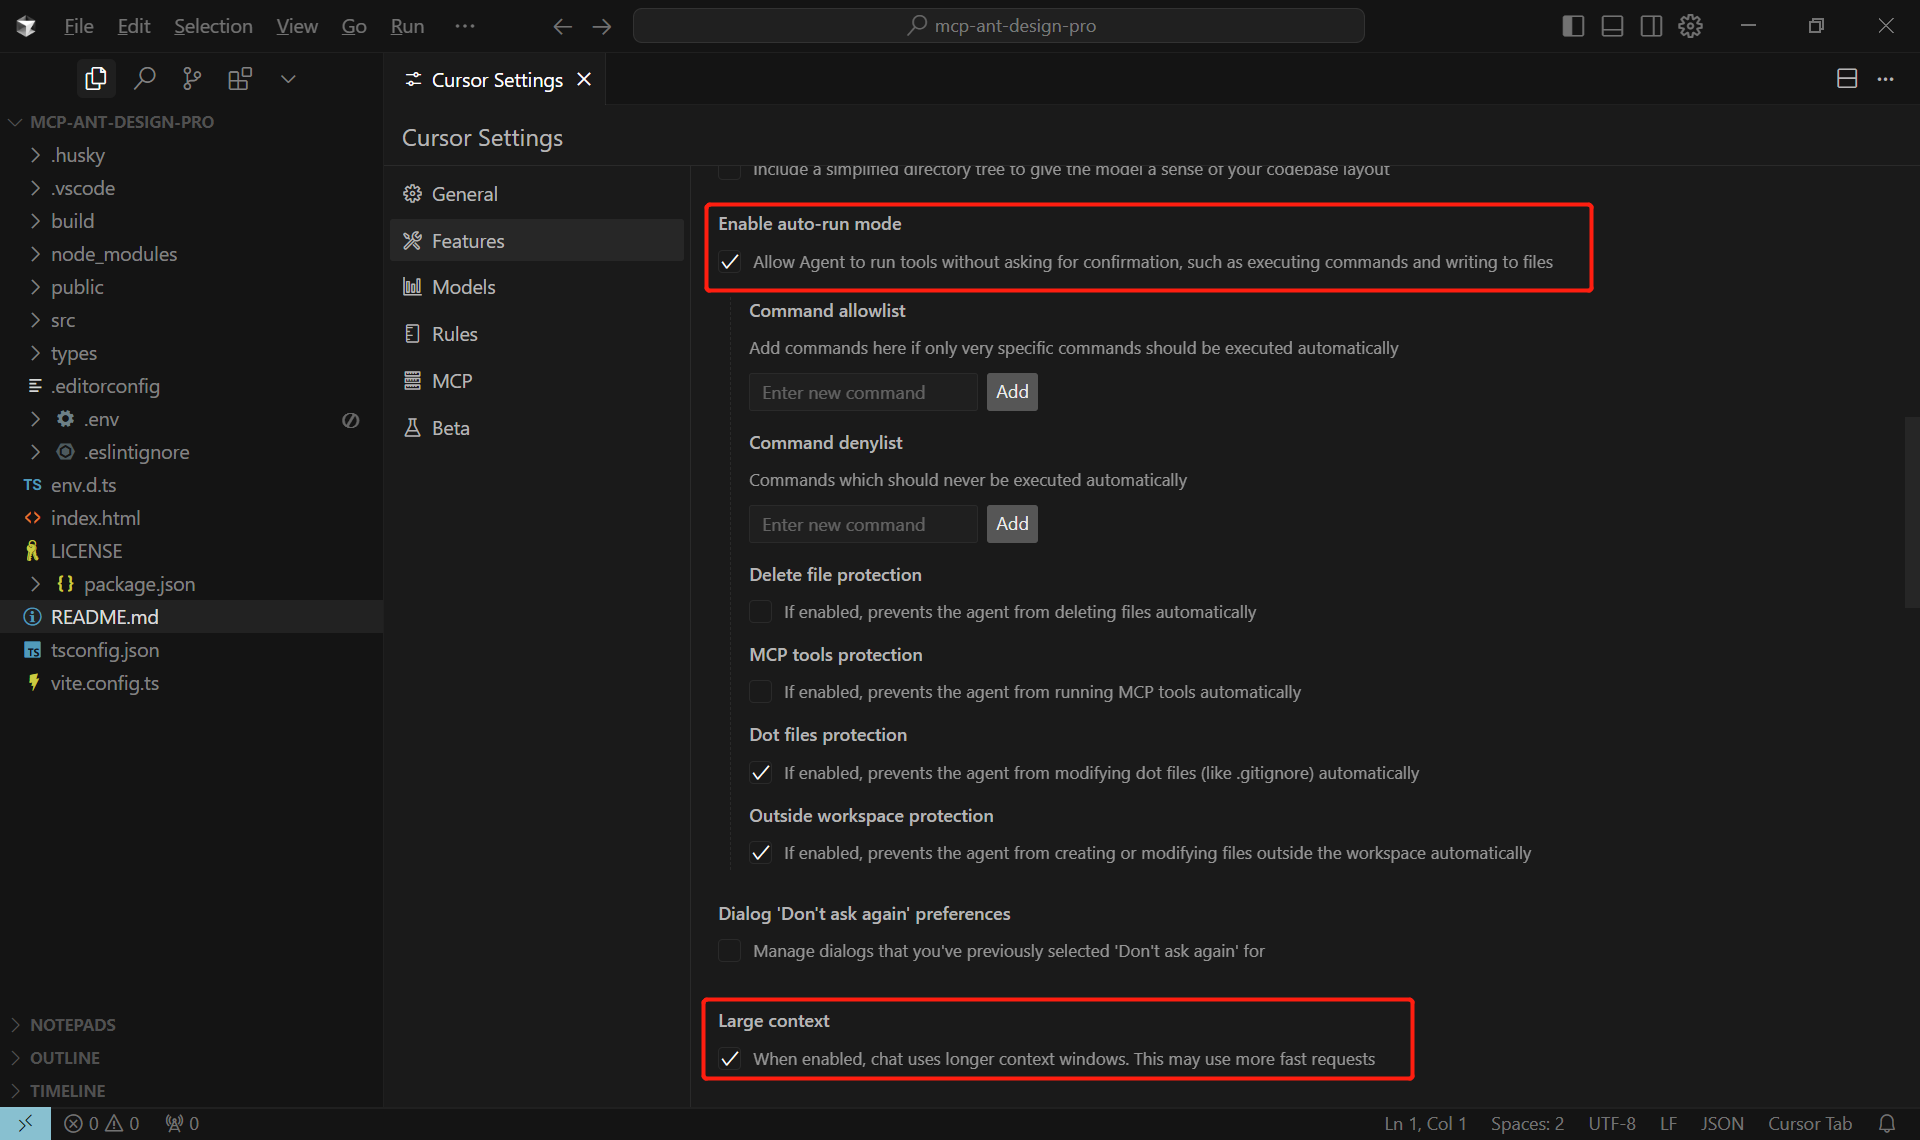
Task: Add command to the denylist
Action: click(1012, 524)
